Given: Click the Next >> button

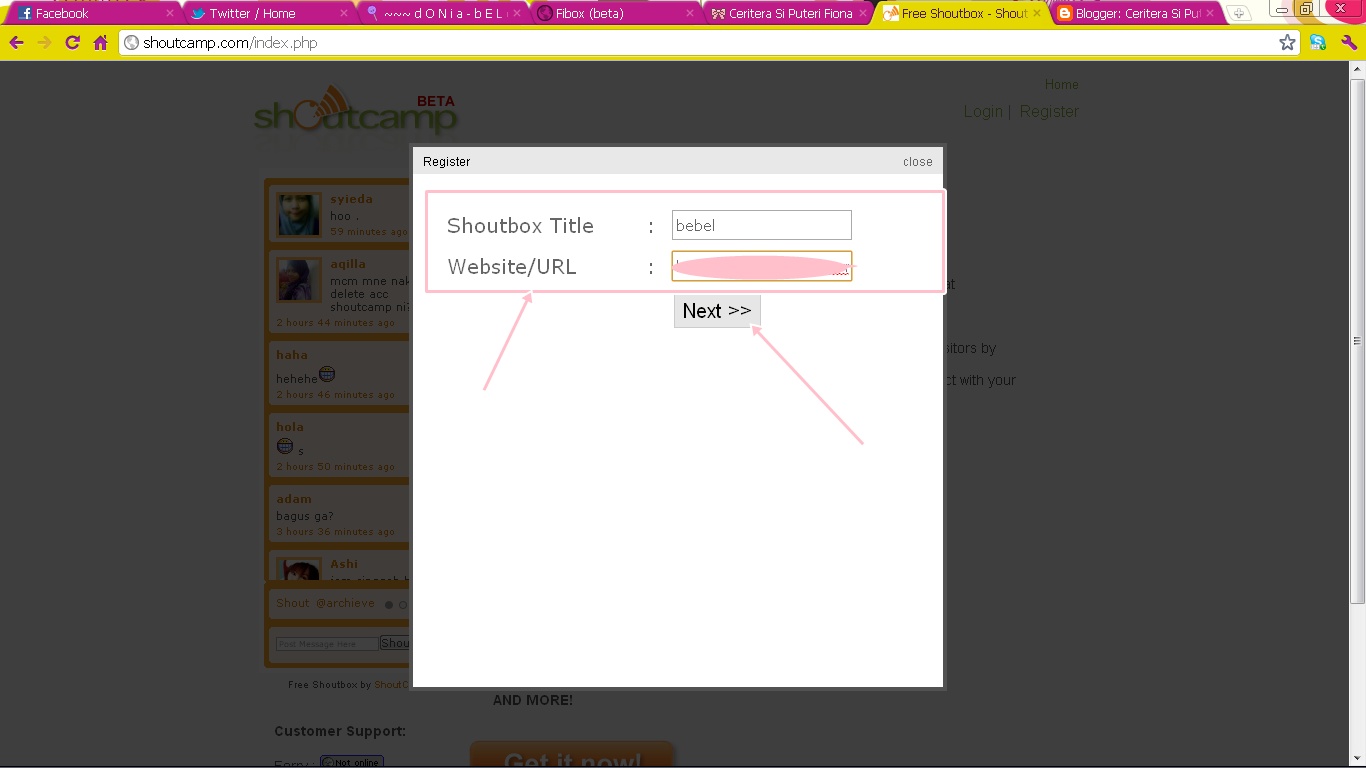Looking at the screenshot, I should pyautogui.click(x=717, y=311).
